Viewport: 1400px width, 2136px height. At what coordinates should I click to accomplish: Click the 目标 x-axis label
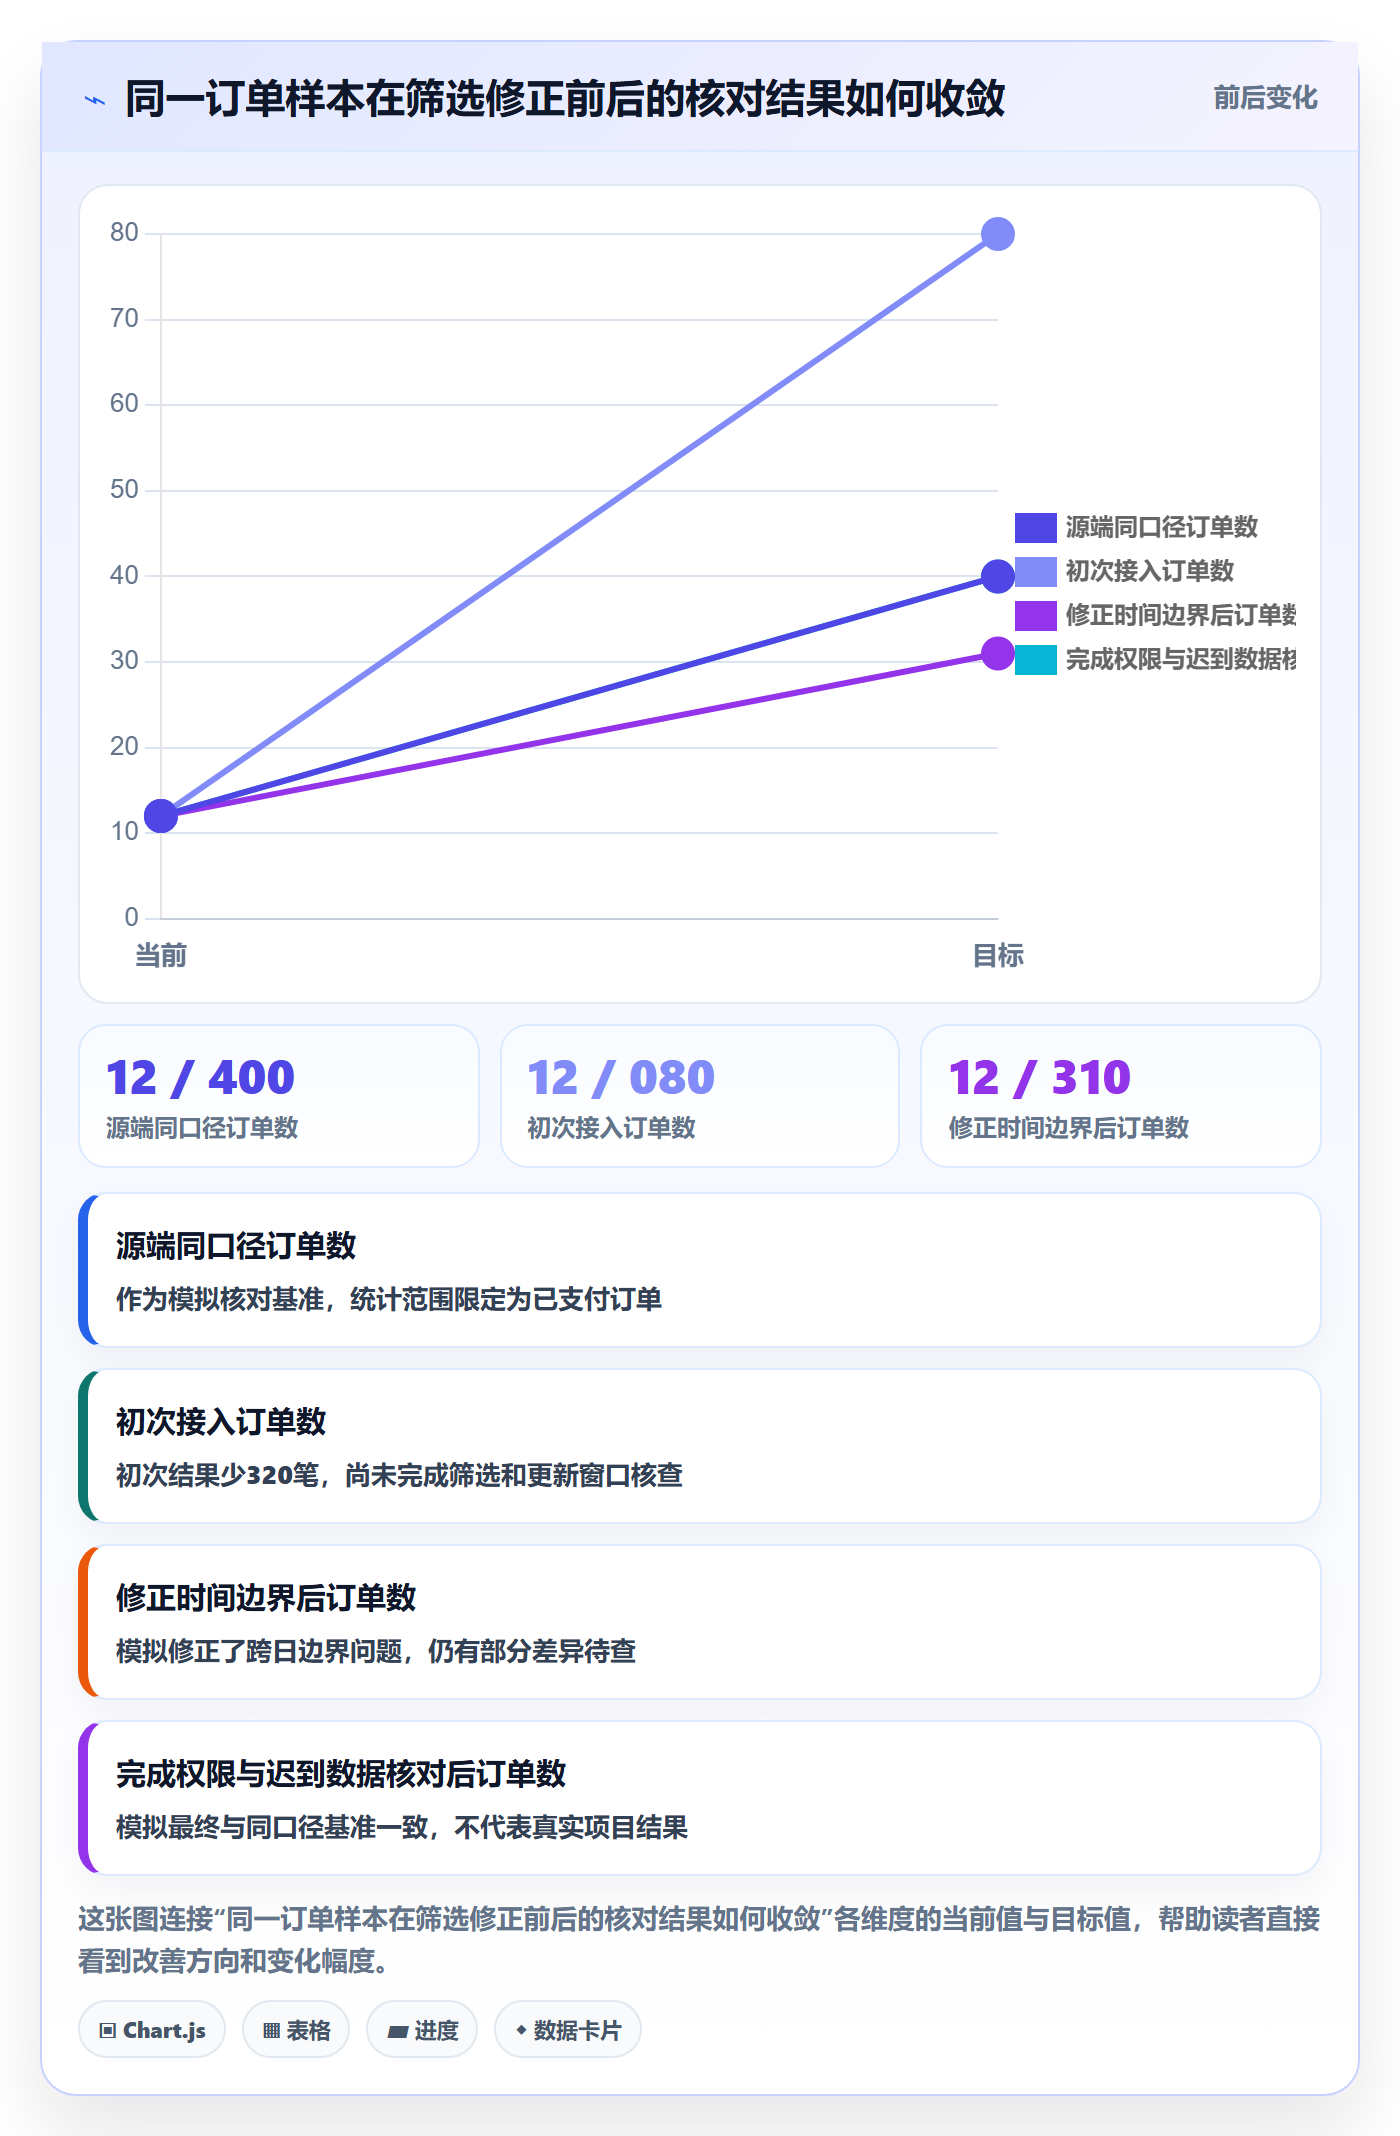998,956
